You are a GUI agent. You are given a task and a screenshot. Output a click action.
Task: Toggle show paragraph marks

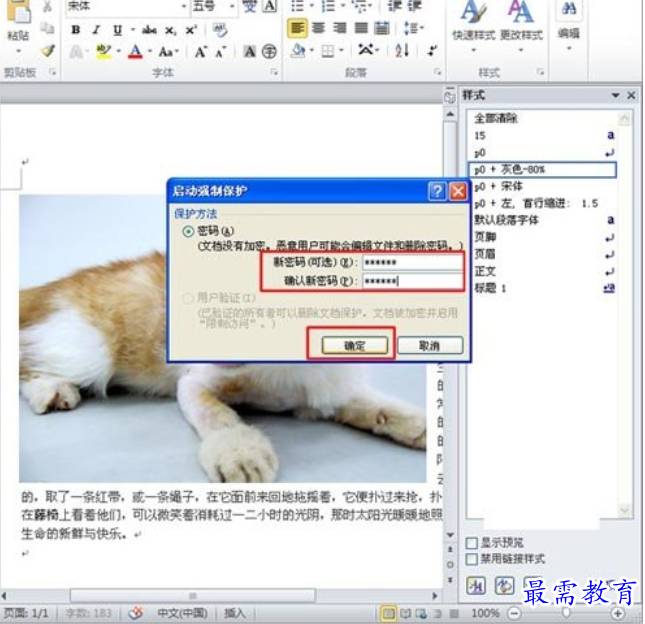(x=432, y=51)
